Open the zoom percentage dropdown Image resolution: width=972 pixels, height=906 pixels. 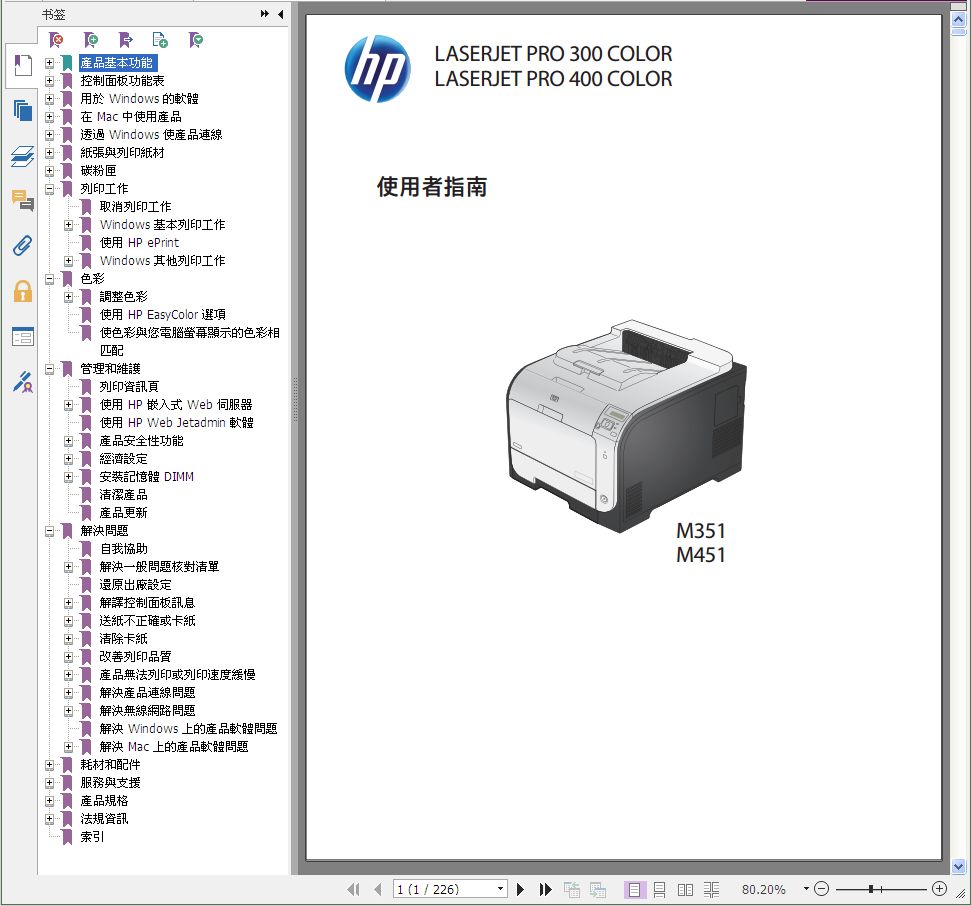coord(806,889)
